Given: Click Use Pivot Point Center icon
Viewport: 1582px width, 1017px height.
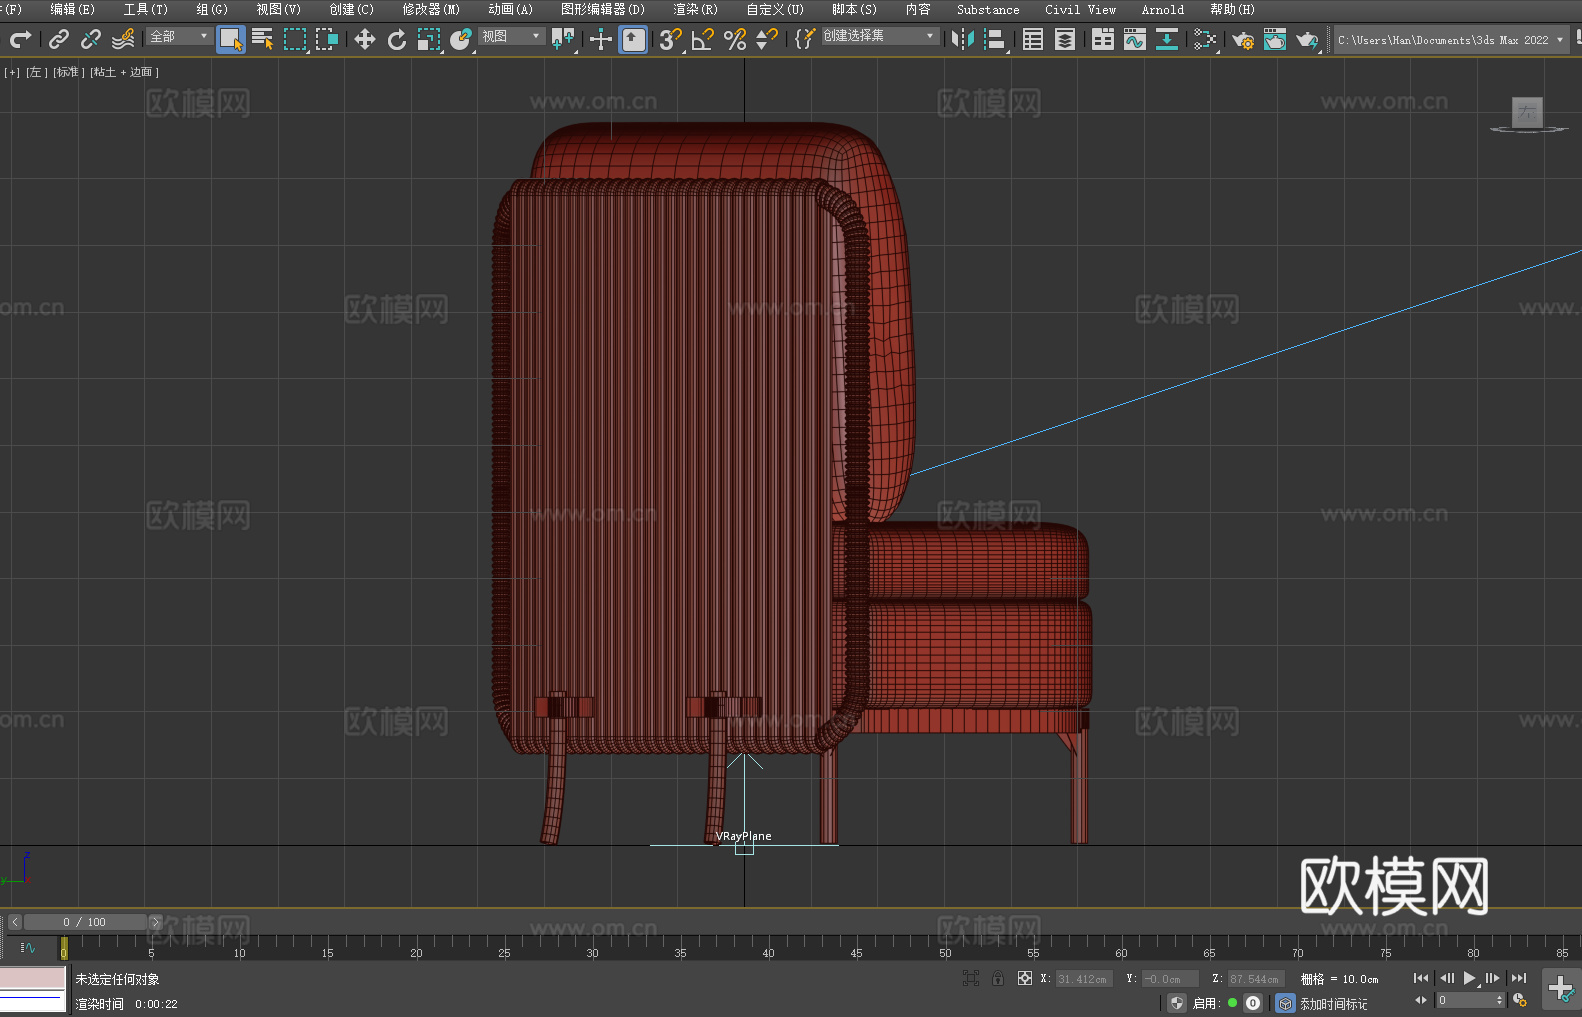Looking at the screenshot, I should (x=563, y=39).
